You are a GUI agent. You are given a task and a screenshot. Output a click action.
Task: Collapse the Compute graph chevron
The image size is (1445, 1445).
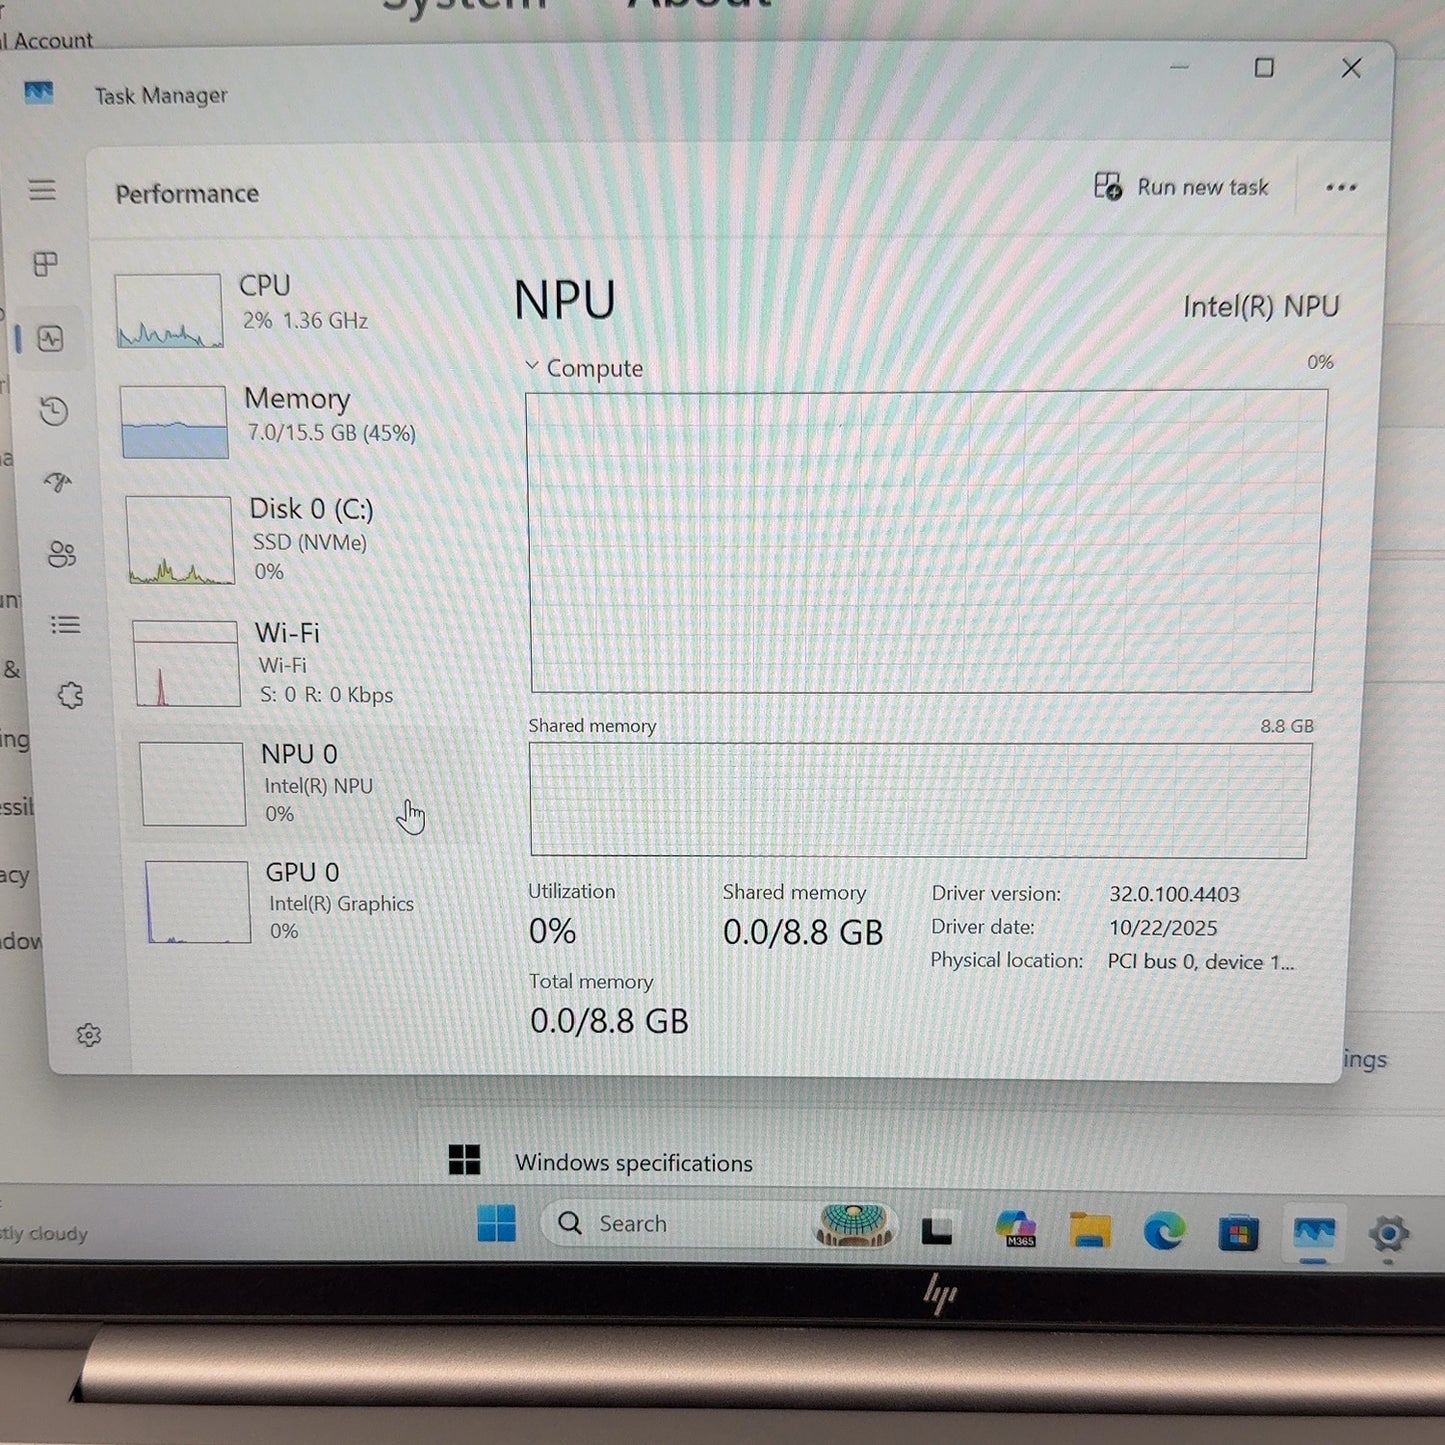pyautogui.click(x=532, y=367)
